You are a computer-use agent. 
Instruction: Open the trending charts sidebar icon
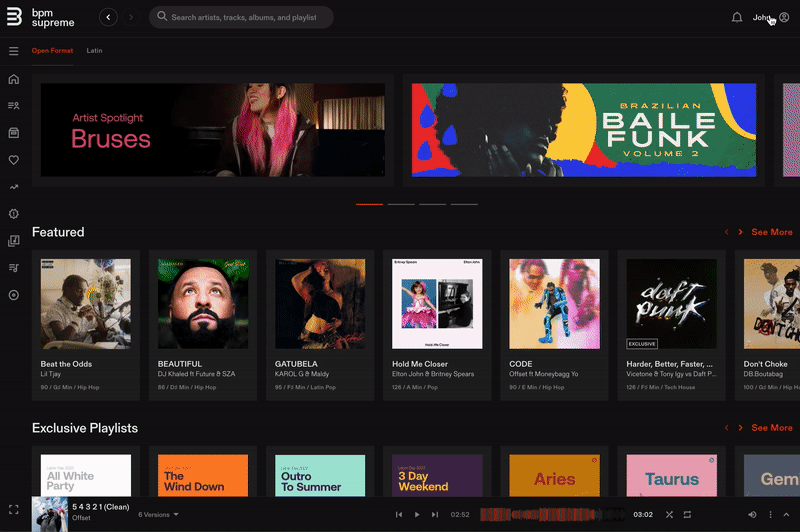click(x=14, y=187)
